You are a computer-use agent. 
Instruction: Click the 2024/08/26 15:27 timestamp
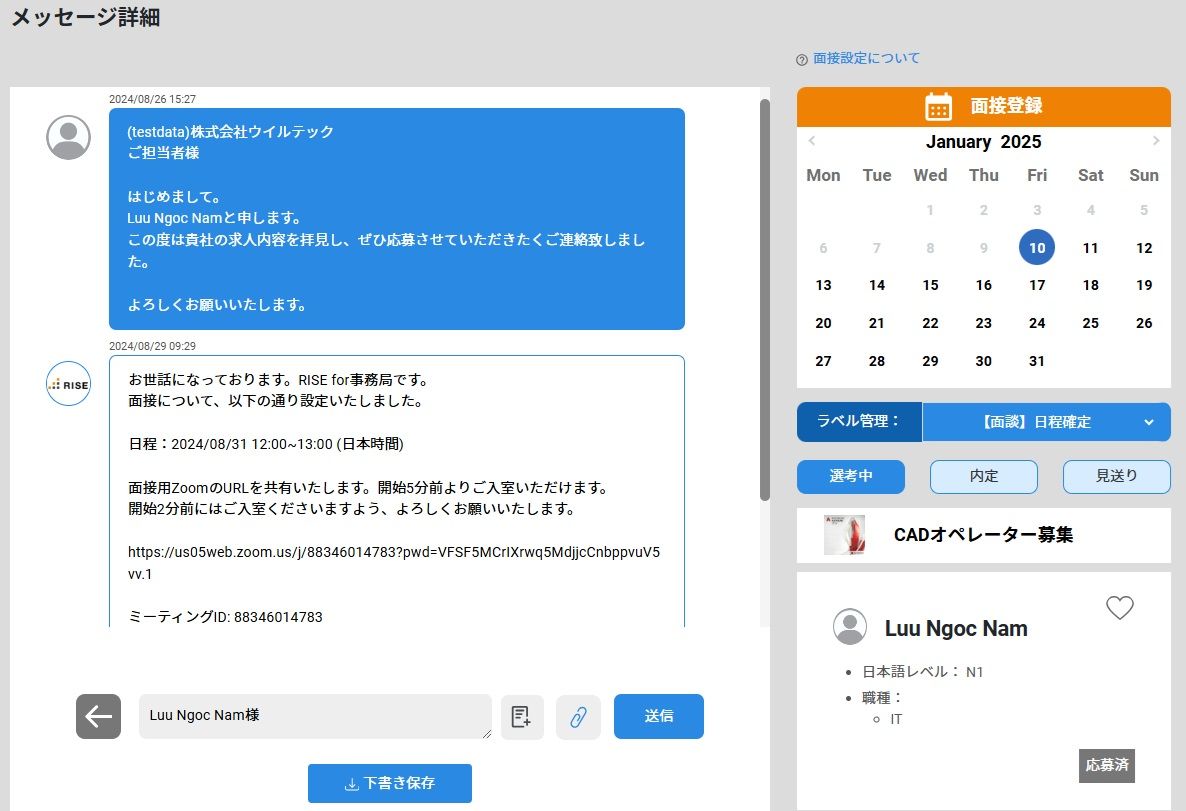pyautogui.click(x=152, y=99)
